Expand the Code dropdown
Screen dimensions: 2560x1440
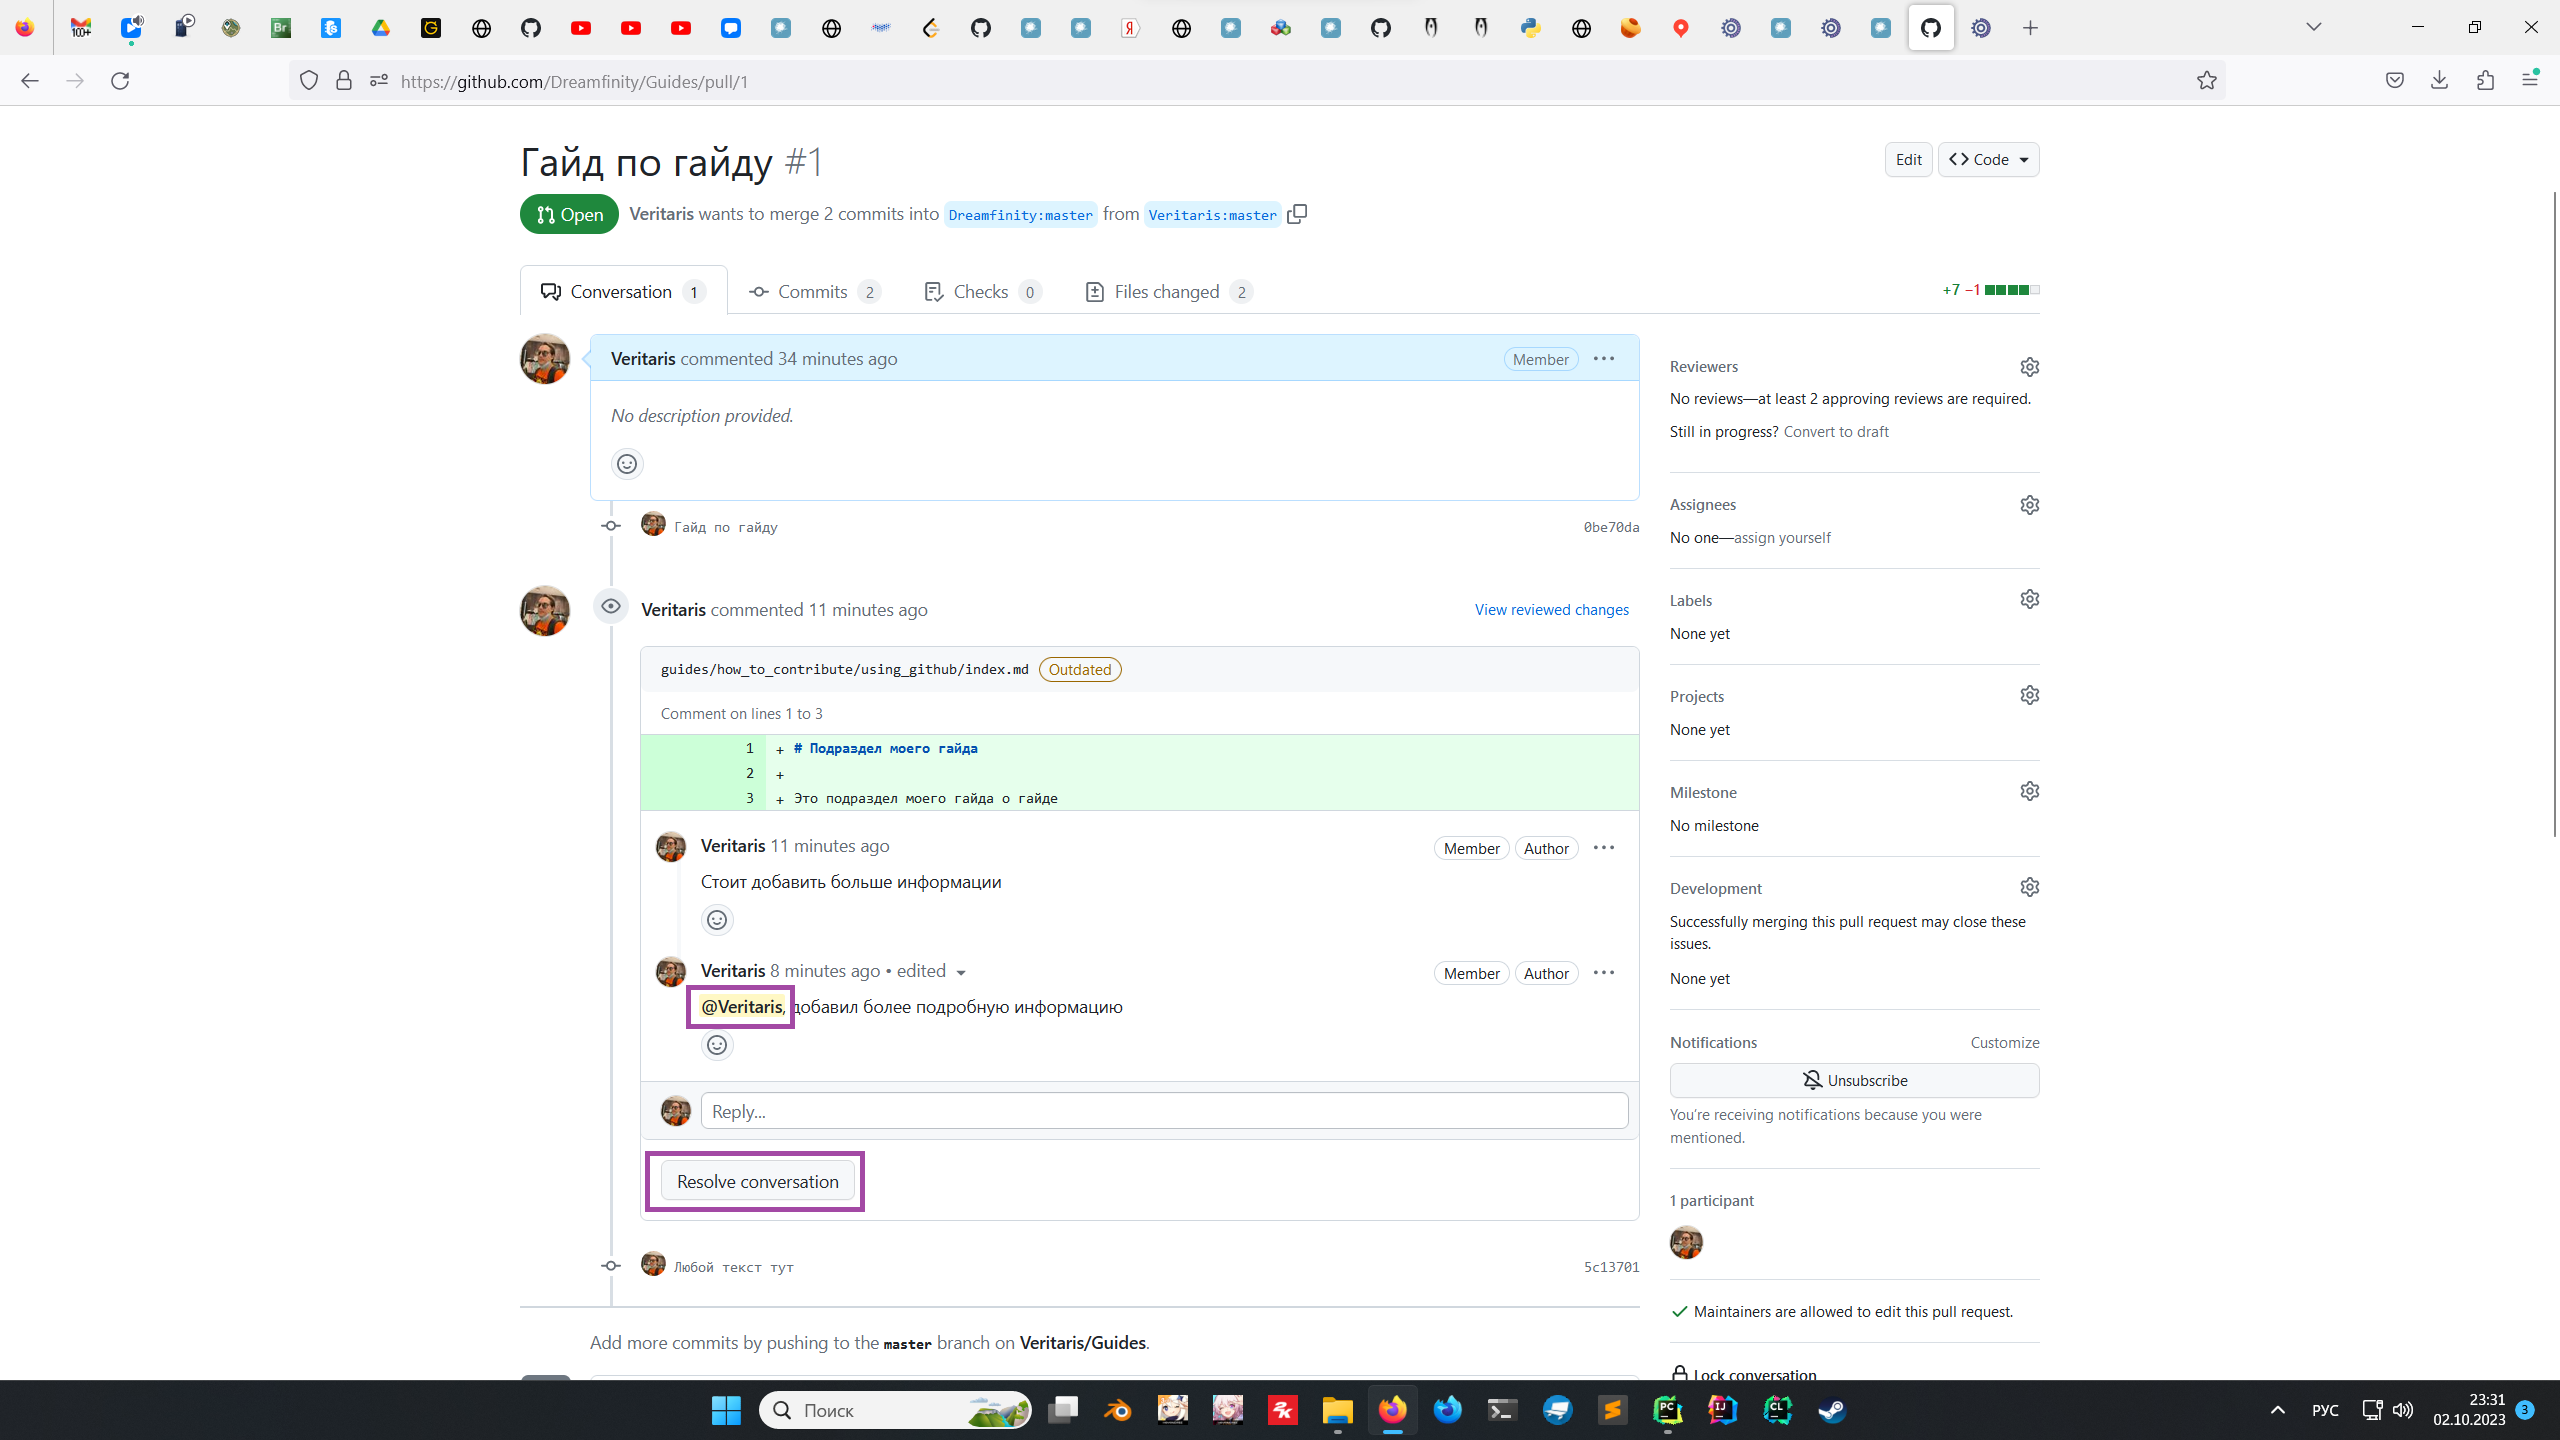(x=1988, y=160)
